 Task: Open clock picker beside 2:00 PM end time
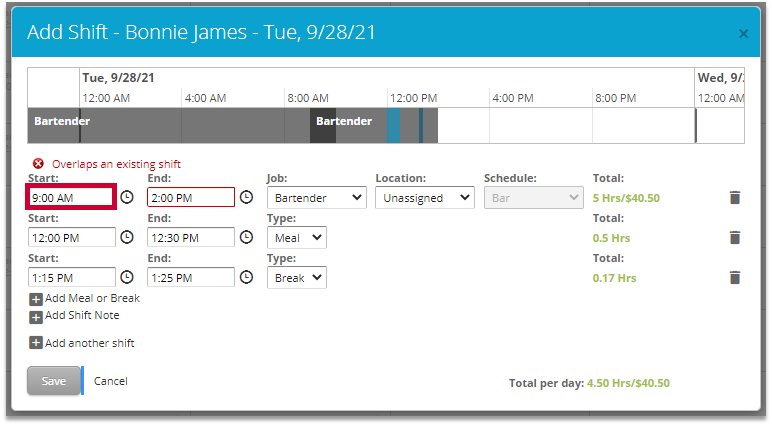[246, 197]
